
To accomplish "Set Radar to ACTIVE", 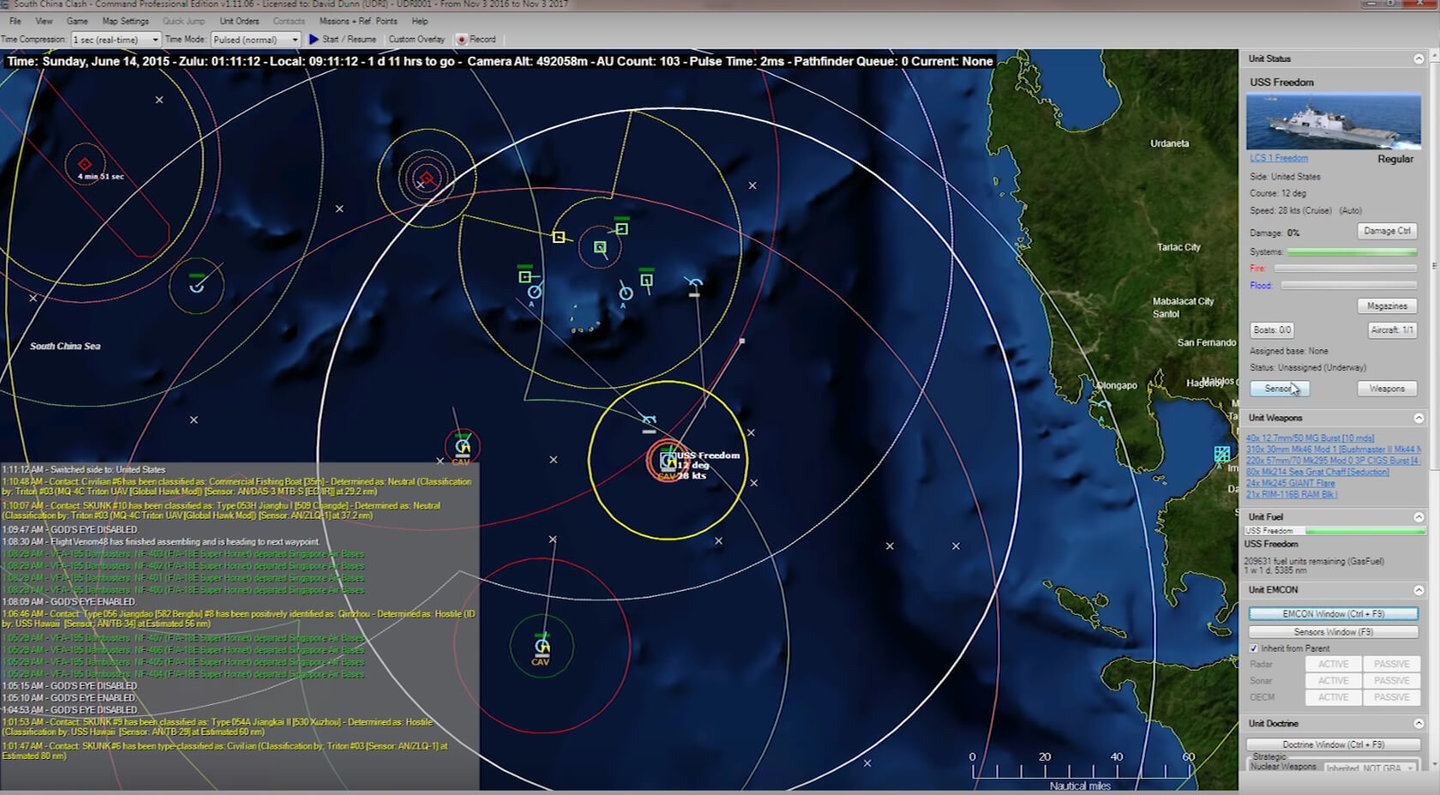I will click(1333, 664).
